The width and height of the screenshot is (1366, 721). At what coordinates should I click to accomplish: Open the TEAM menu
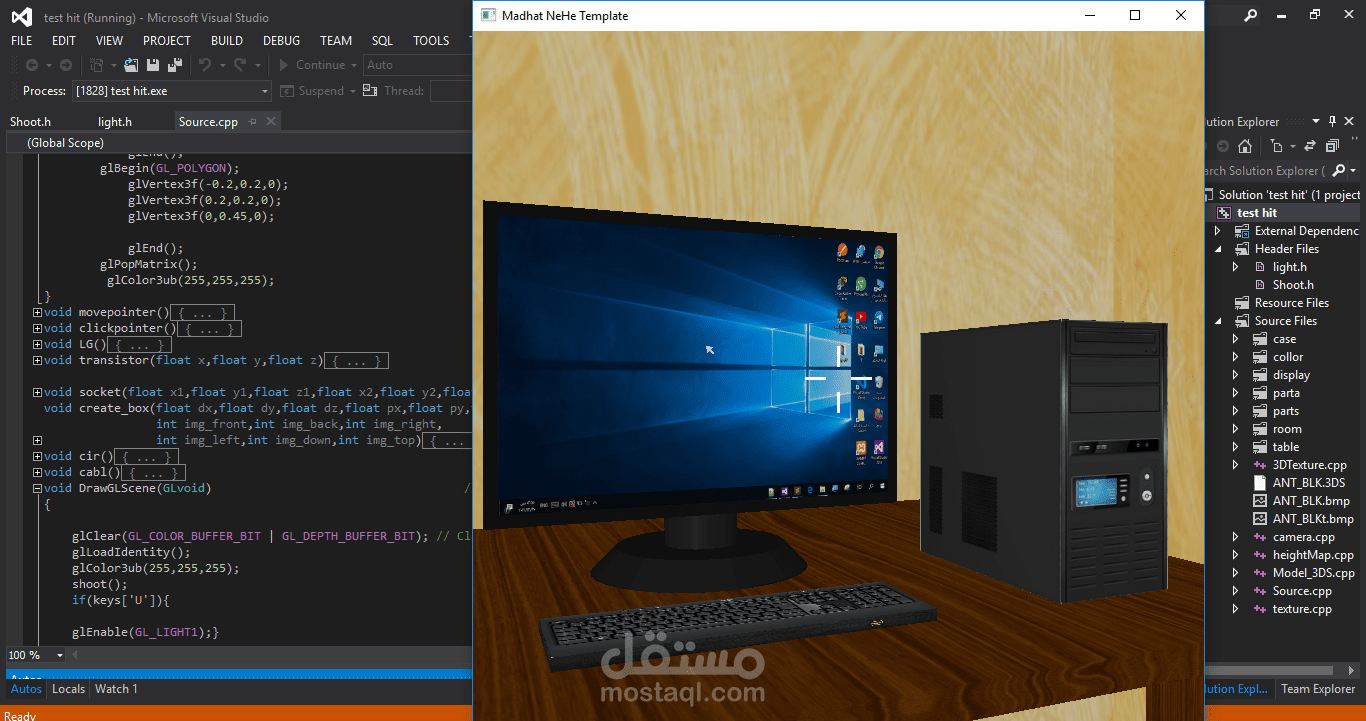point(336,41)
